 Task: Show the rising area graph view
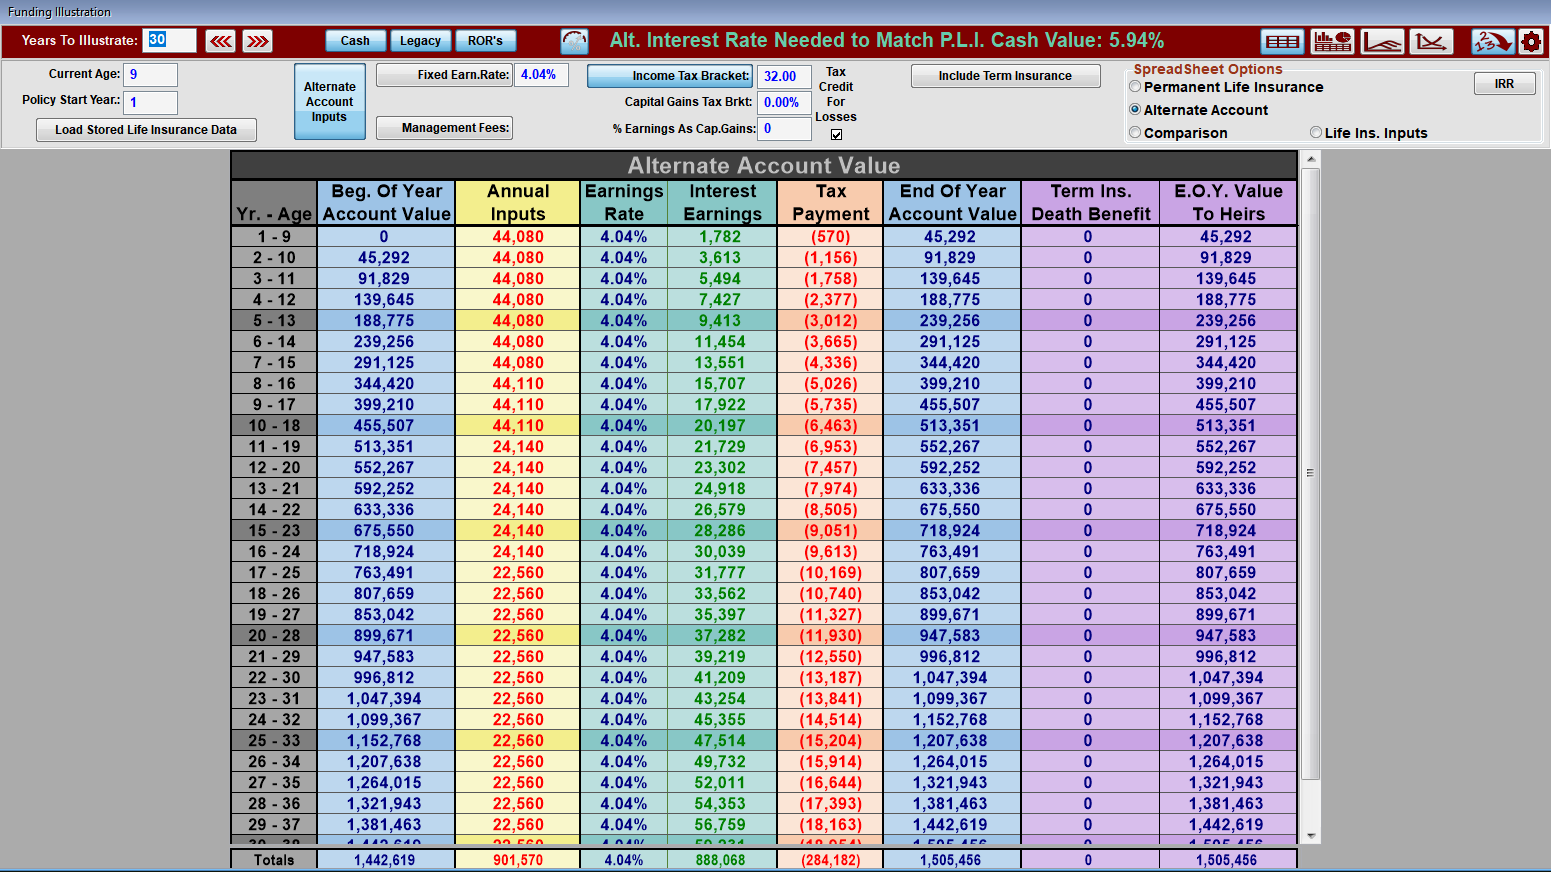(x=1382, y=41)
